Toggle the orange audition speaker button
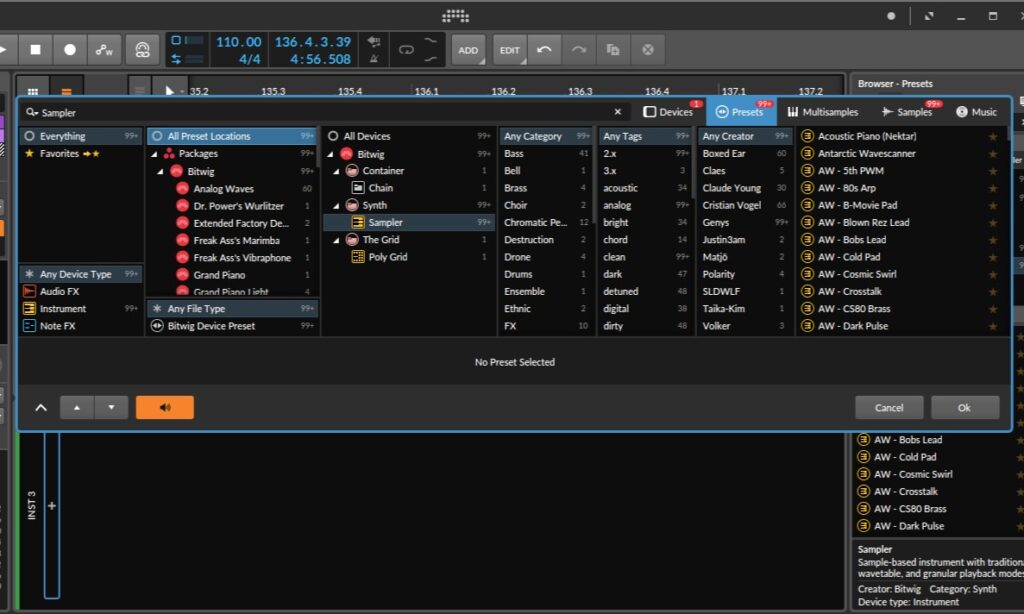The height and width of the screenshot is (614, 1024). pos(165,408)
